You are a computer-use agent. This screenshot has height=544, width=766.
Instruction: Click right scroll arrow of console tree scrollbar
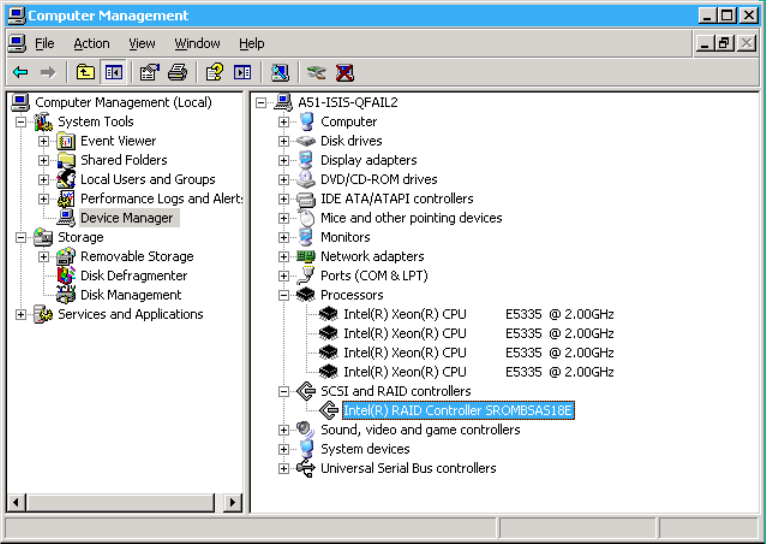pyautogui.click(x=233, y=502)
